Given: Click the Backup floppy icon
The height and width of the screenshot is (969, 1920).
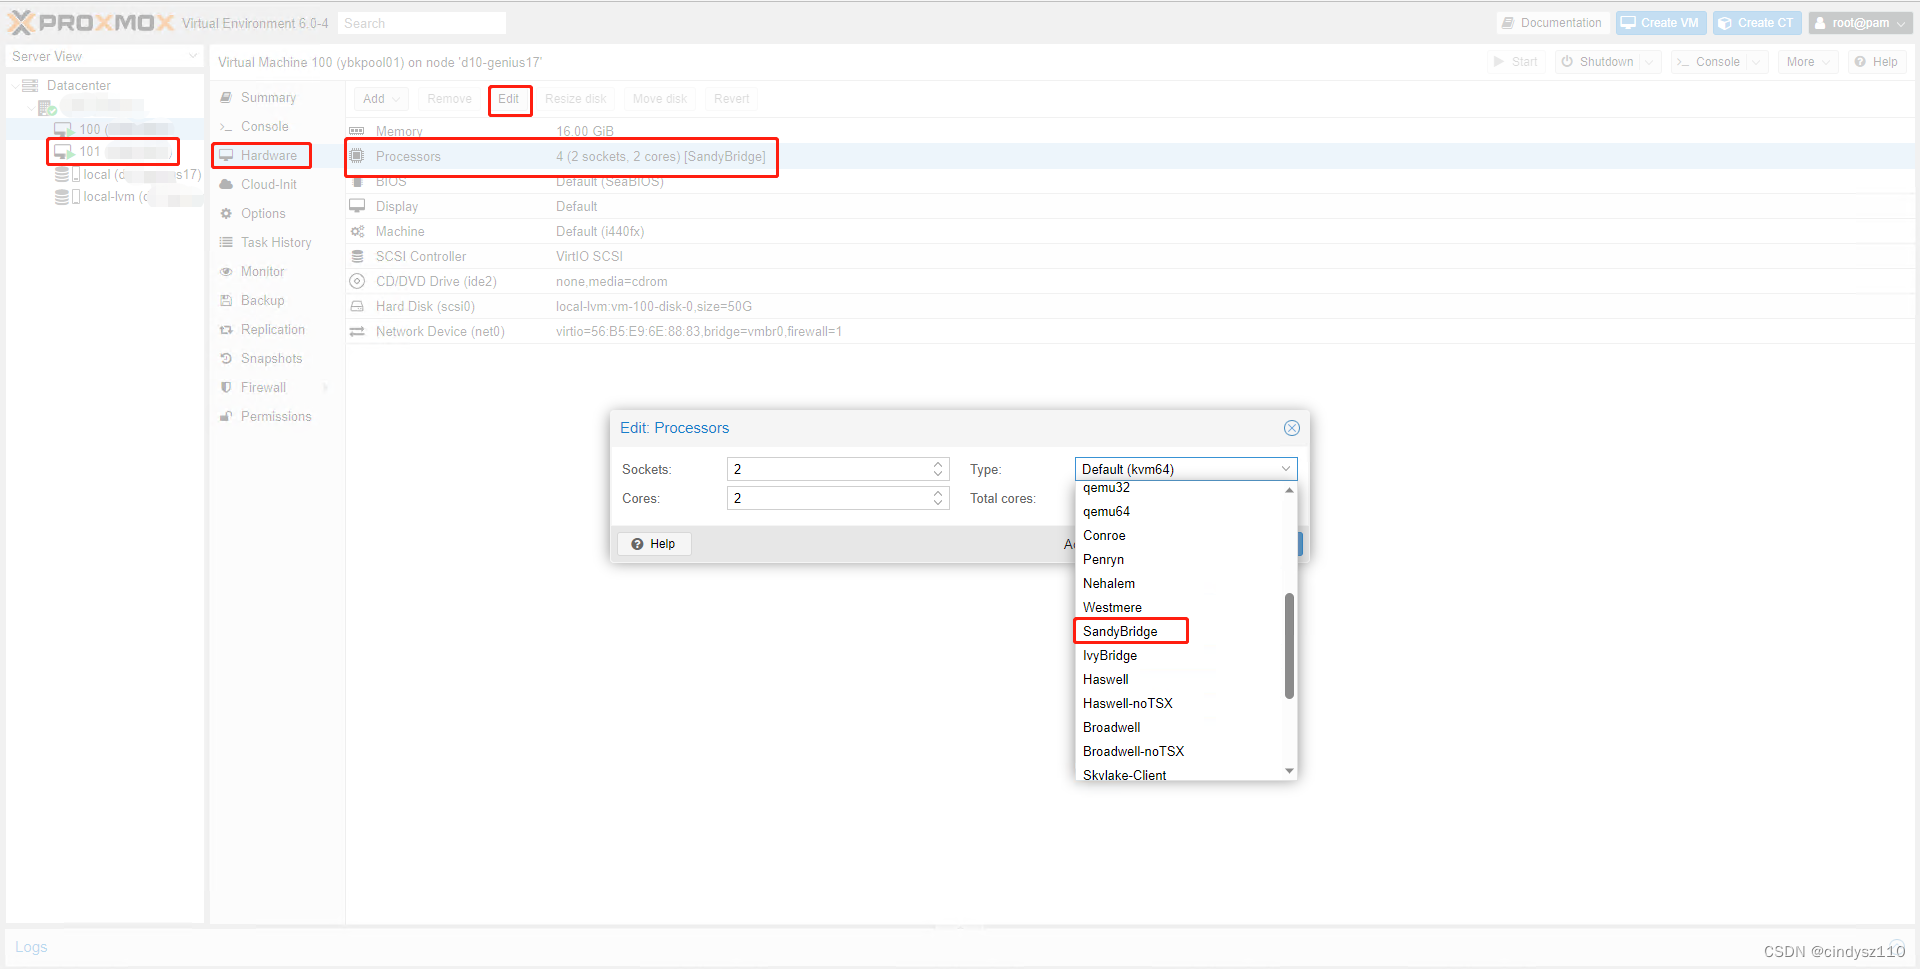Looking at the screenshot, I should pos(226,300).
